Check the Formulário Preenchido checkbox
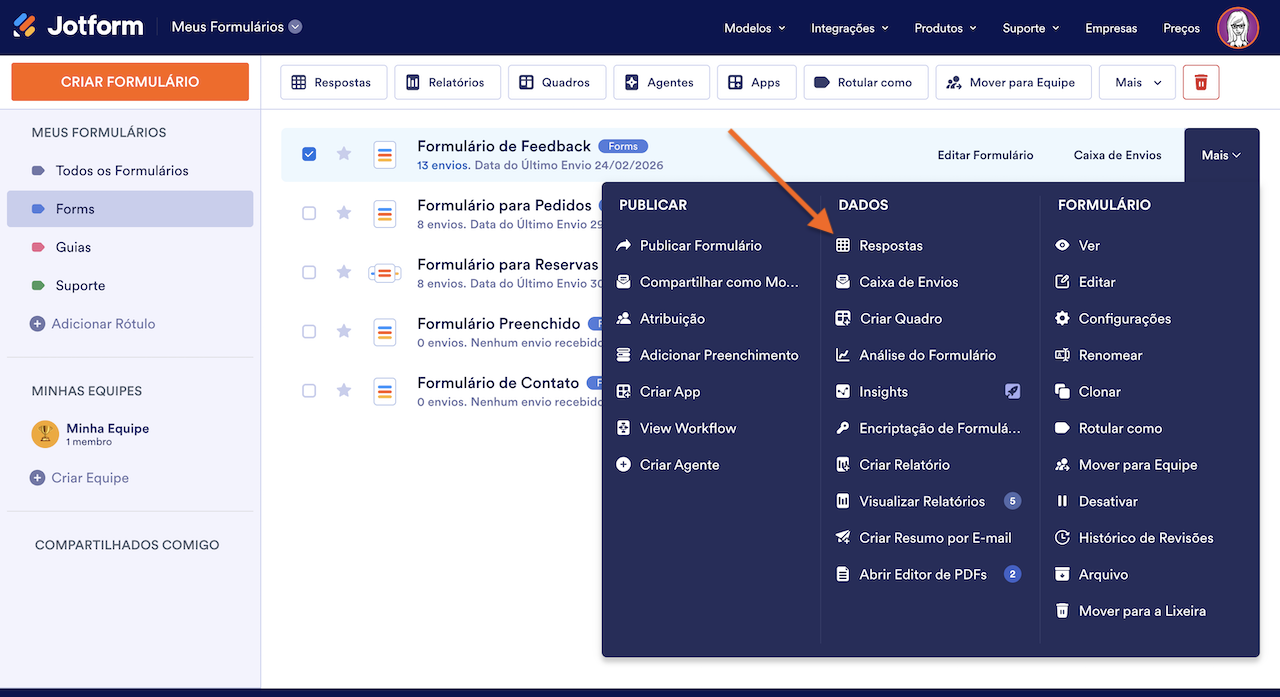This screenshot has width=1280, height=697. [x=309, y=331]
